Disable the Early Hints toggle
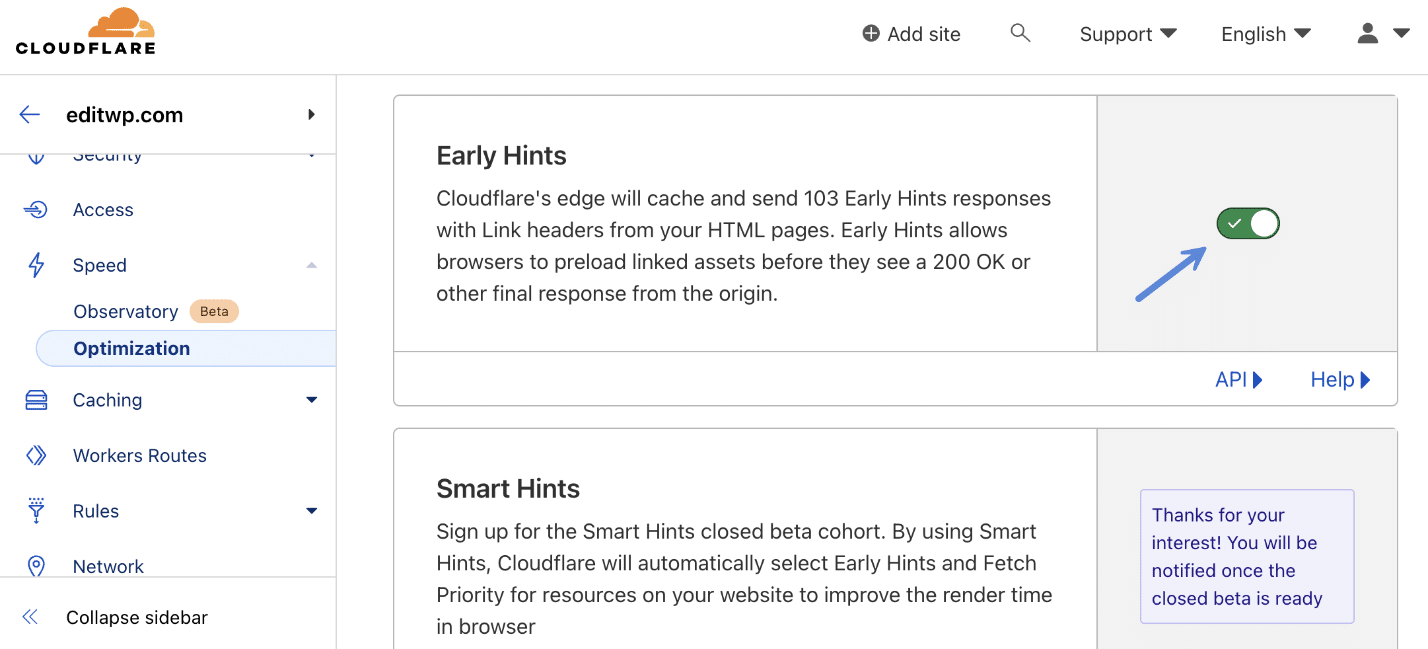Viewport: 1428px width, 649px height. tap(1247, 223)
